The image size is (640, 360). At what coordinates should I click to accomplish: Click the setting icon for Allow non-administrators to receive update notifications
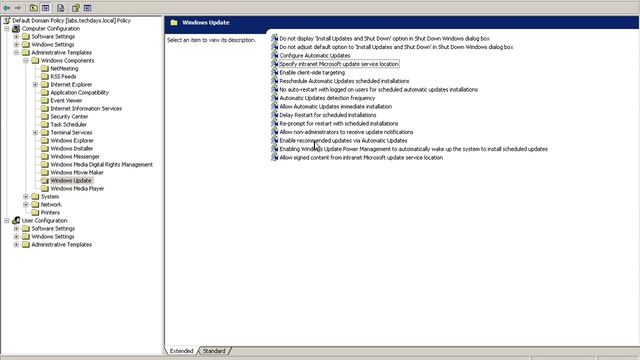[x=274, y=132]
